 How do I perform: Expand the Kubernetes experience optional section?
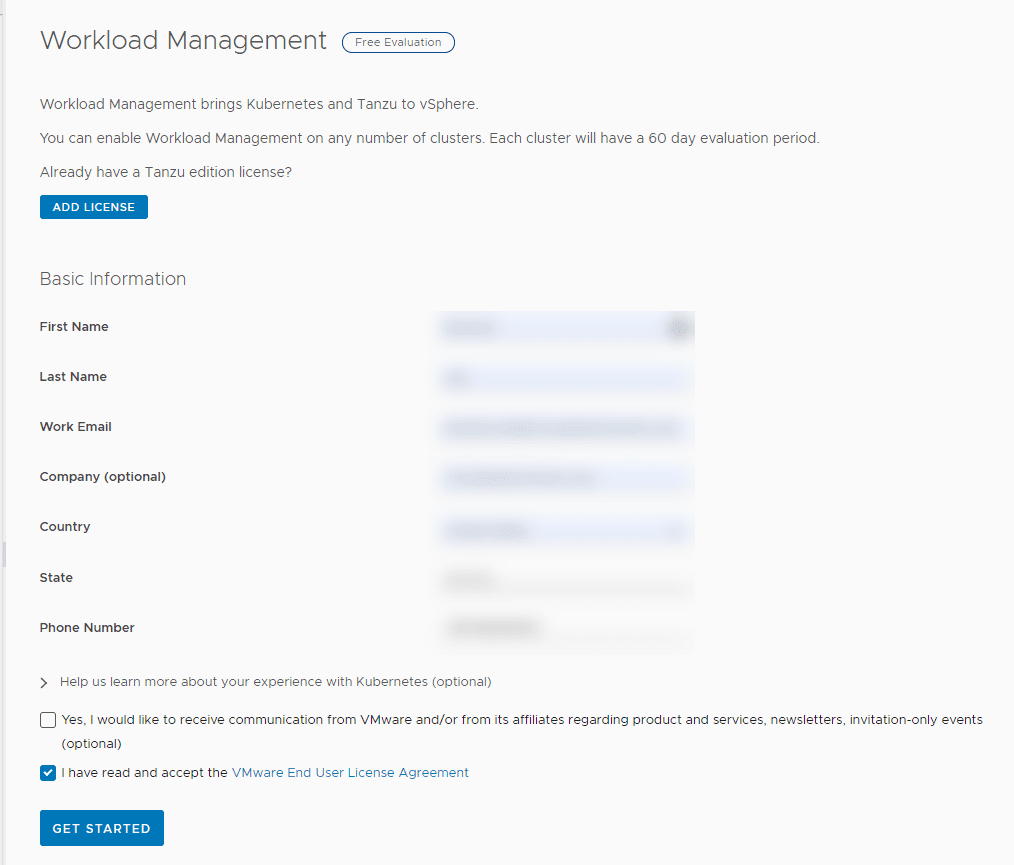276,681
